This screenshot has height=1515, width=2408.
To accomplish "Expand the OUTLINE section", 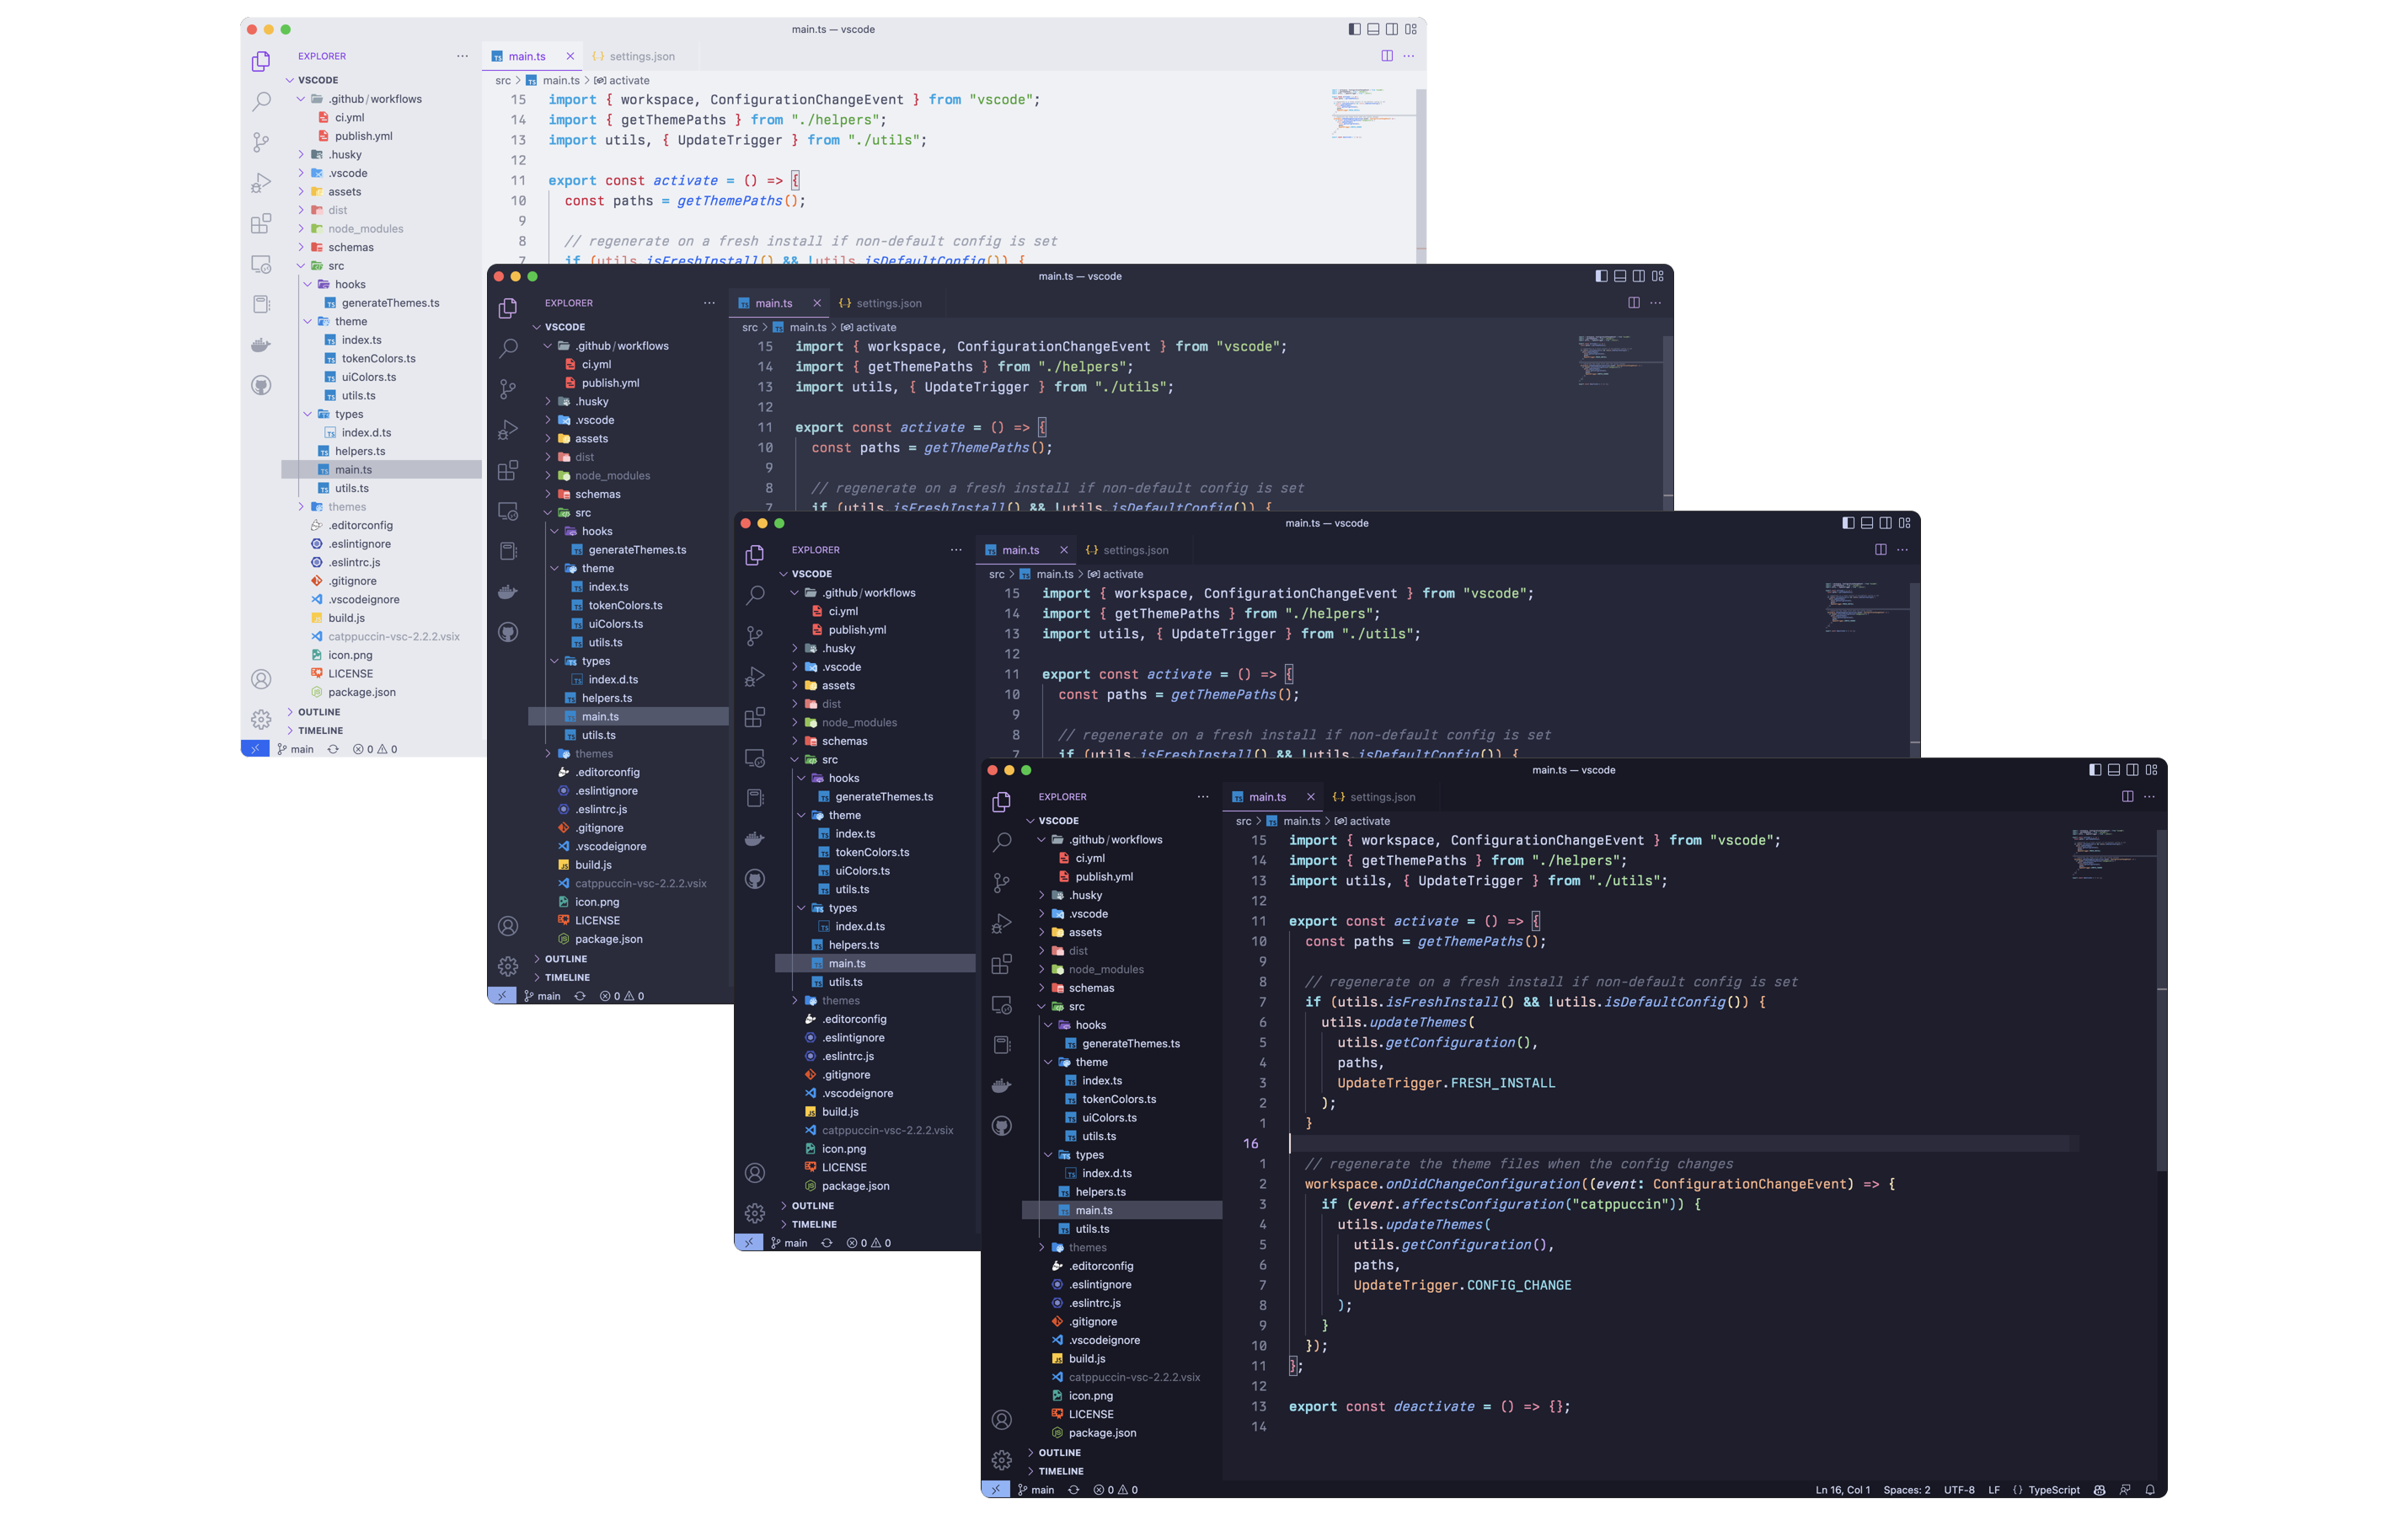I will [x=1058, y=1452].
